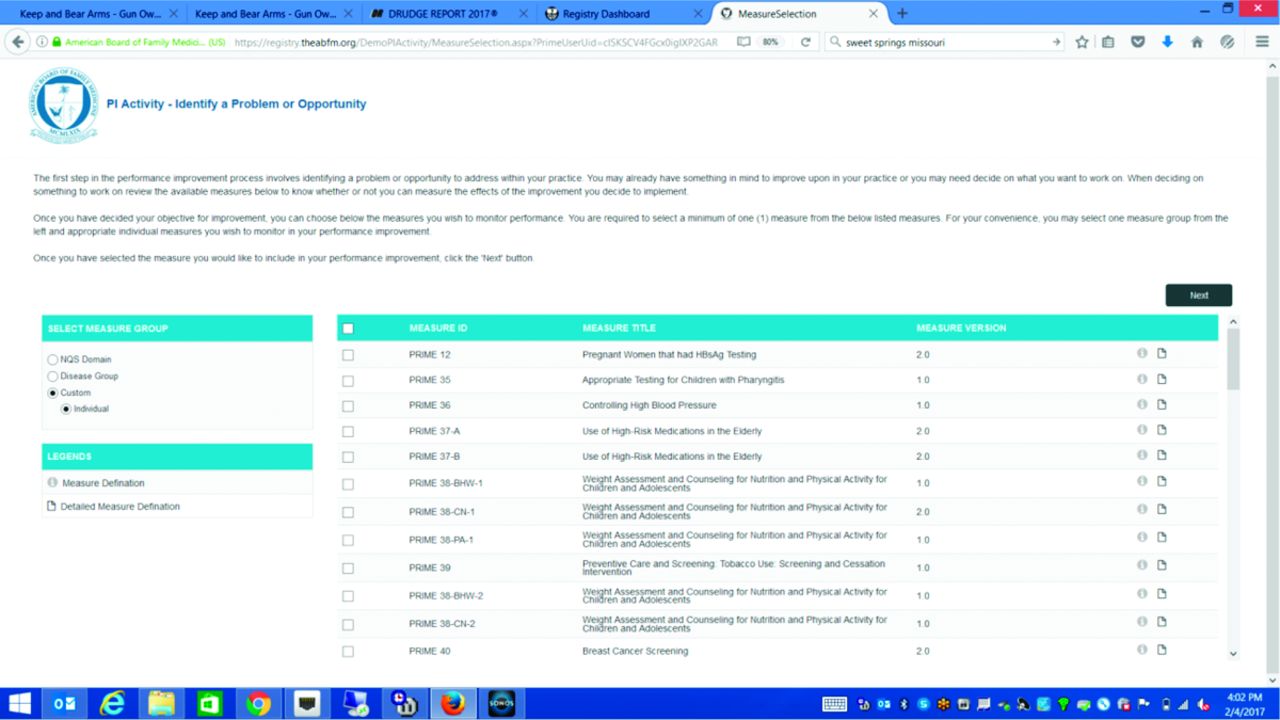The height and width of the screenshot is (720, 1280).
Task: Select Individual radio button
Action: coord(66,409)
